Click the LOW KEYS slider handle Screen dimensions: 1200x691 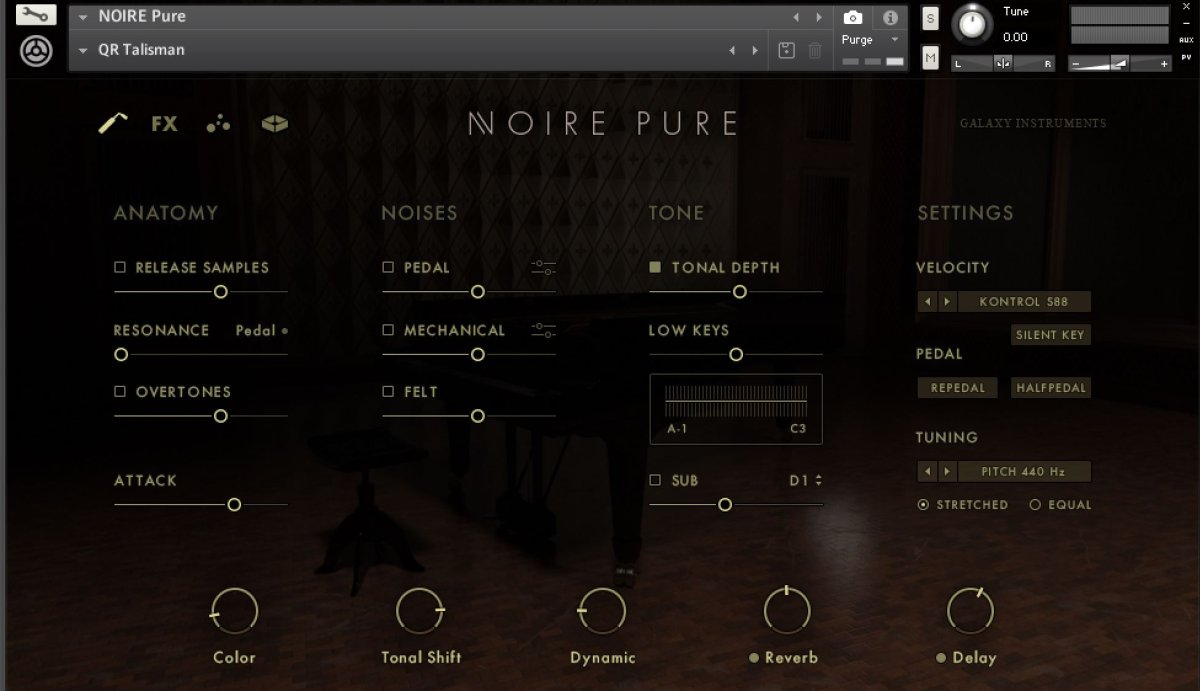(x=736, y=355)
